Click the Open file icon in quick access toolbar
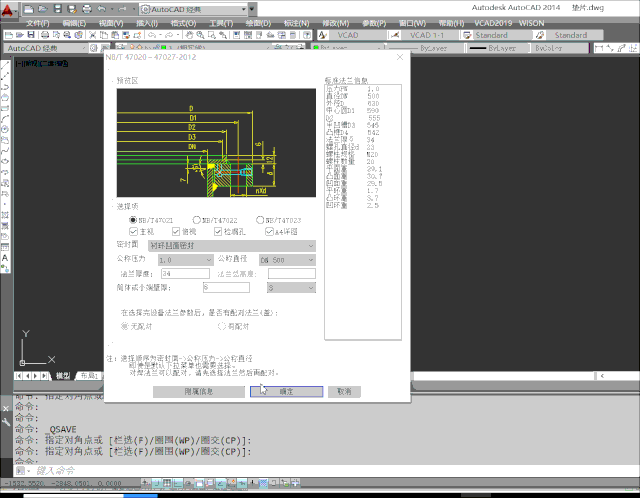640x498 pixels. (x=45, y=8)
